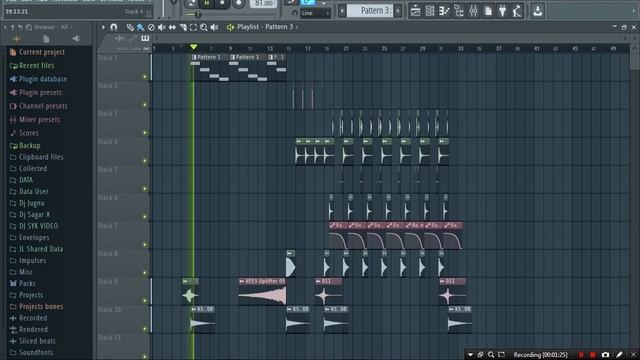This screenshot has height=360, width=640.
Task: Toggle mute dot on Track 7
Action: point(144,245)
